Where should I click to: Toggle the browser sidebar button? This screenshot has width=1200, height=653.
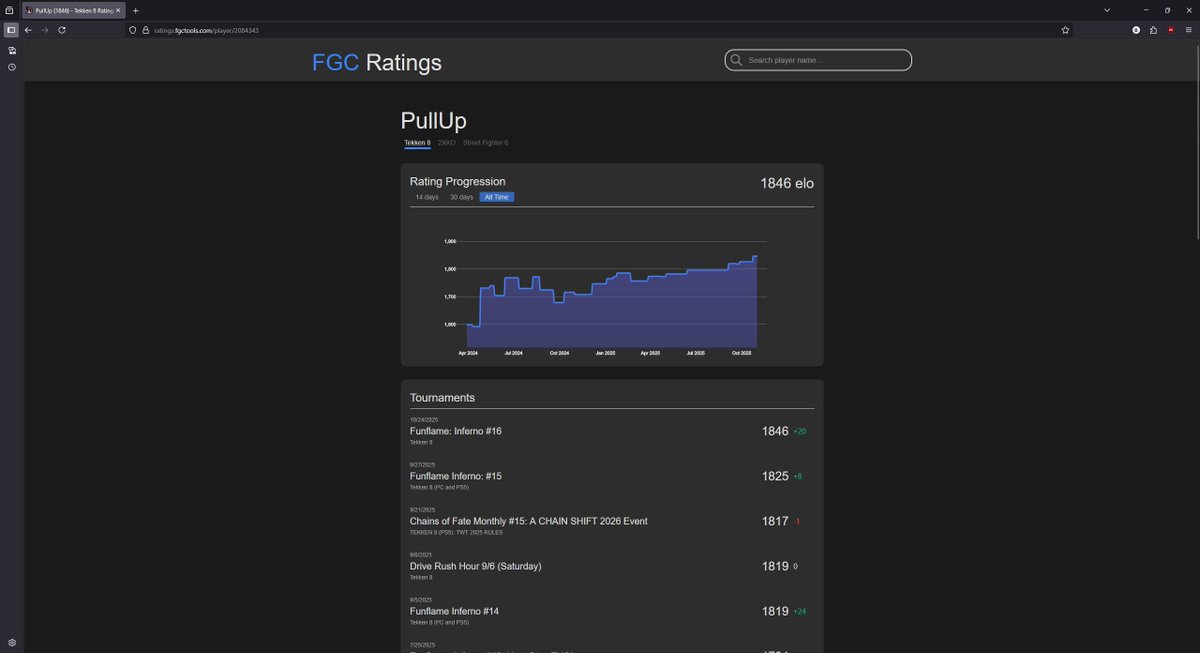[11, 30]
